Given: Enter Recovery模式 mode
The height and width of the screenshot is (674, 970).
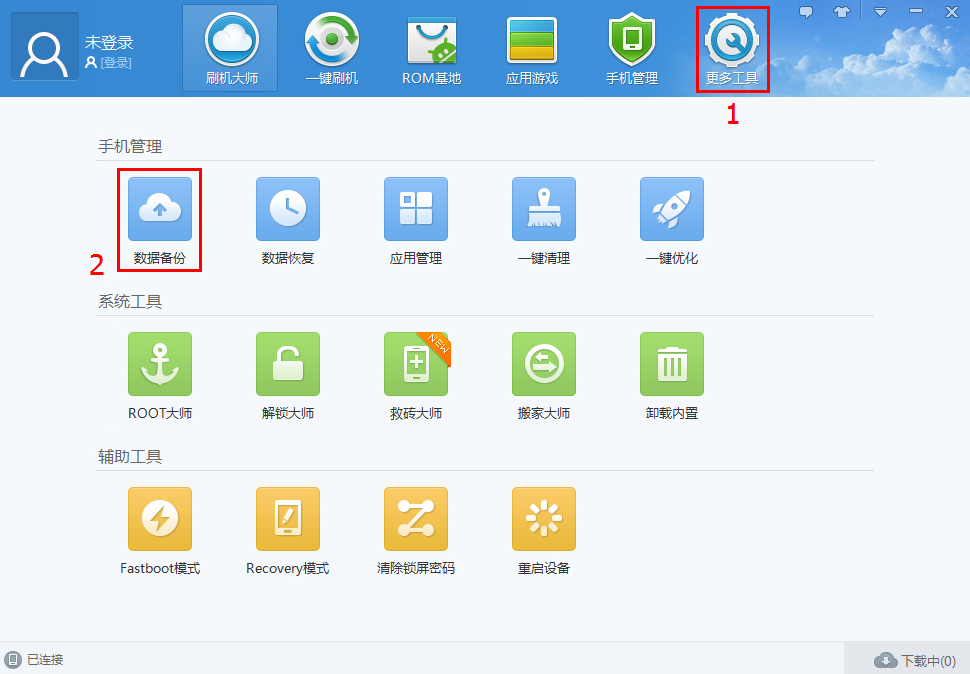Looking at the screenshot, I should click(287, 519).
